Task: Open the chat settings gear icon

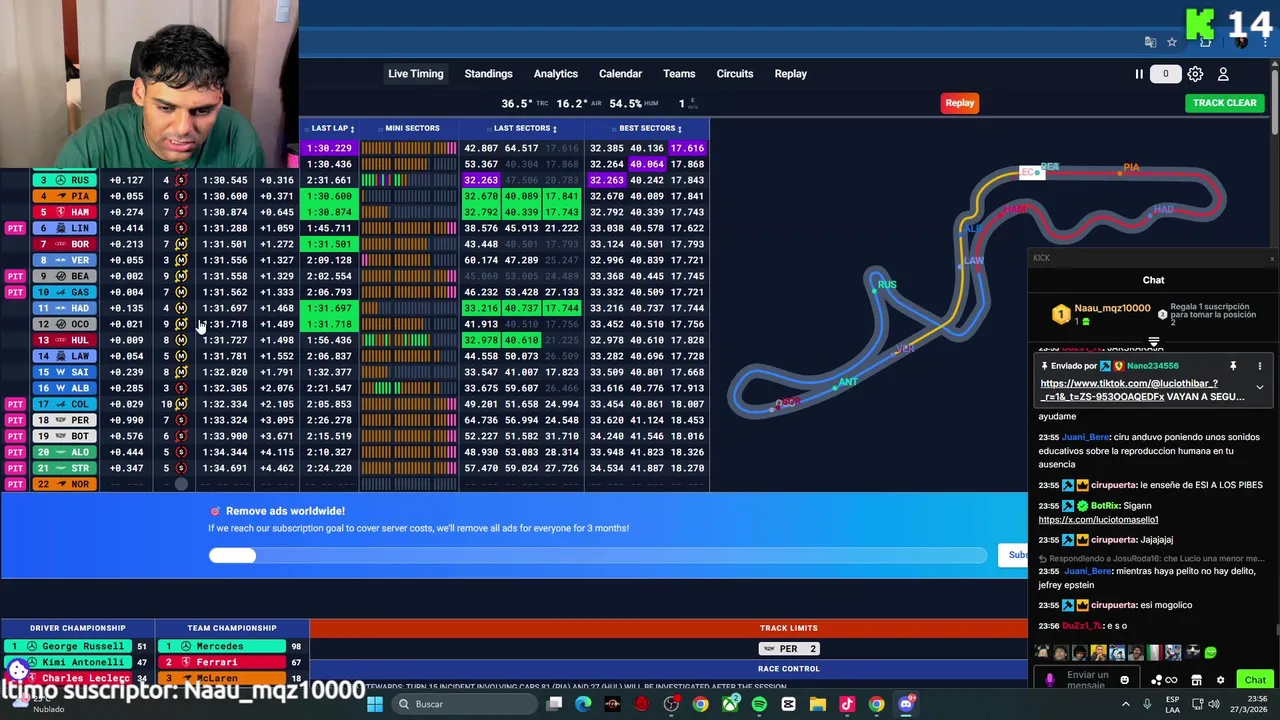Action: 1220,680
